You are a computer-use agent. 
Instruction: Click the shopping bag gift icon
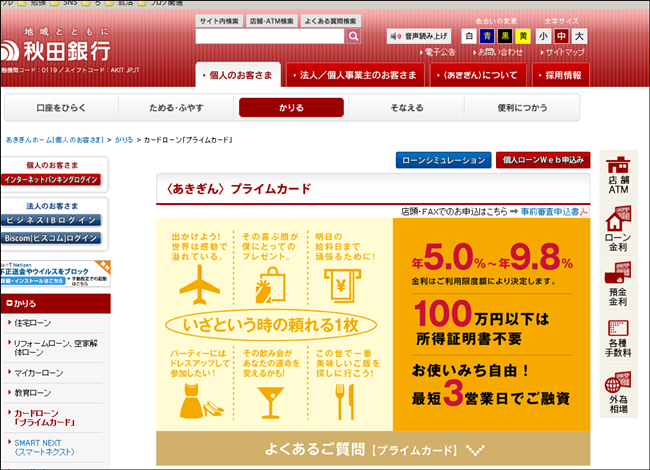click(x=270, y=285)
